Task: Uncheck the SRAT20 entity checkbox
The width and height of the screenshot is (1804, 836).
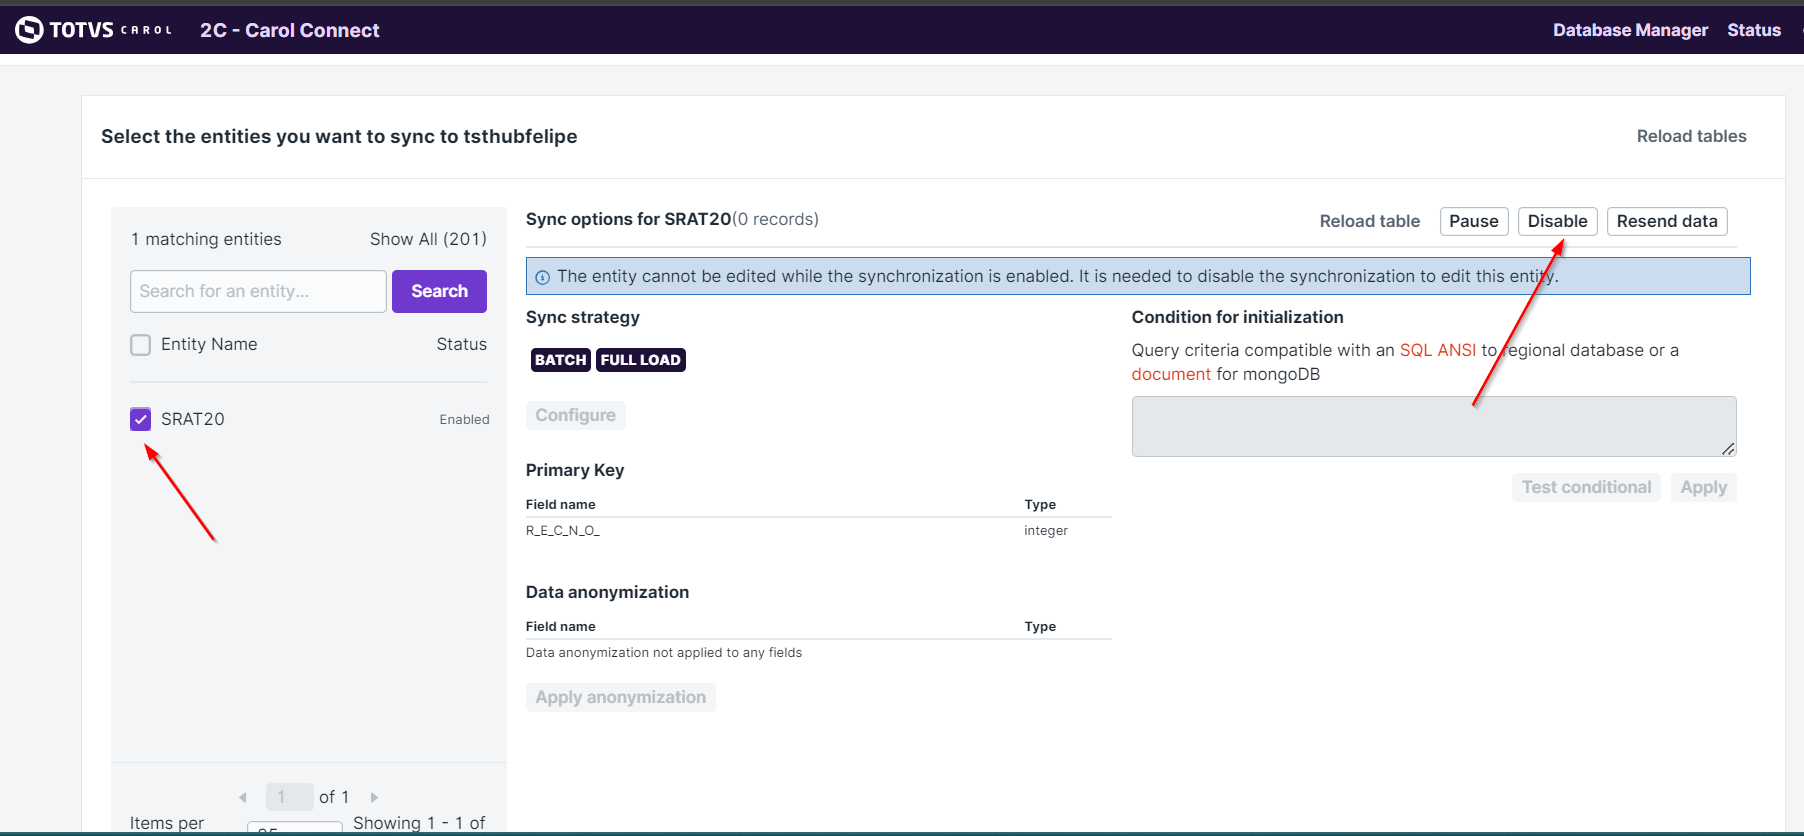Action: (x=140, y=419)
